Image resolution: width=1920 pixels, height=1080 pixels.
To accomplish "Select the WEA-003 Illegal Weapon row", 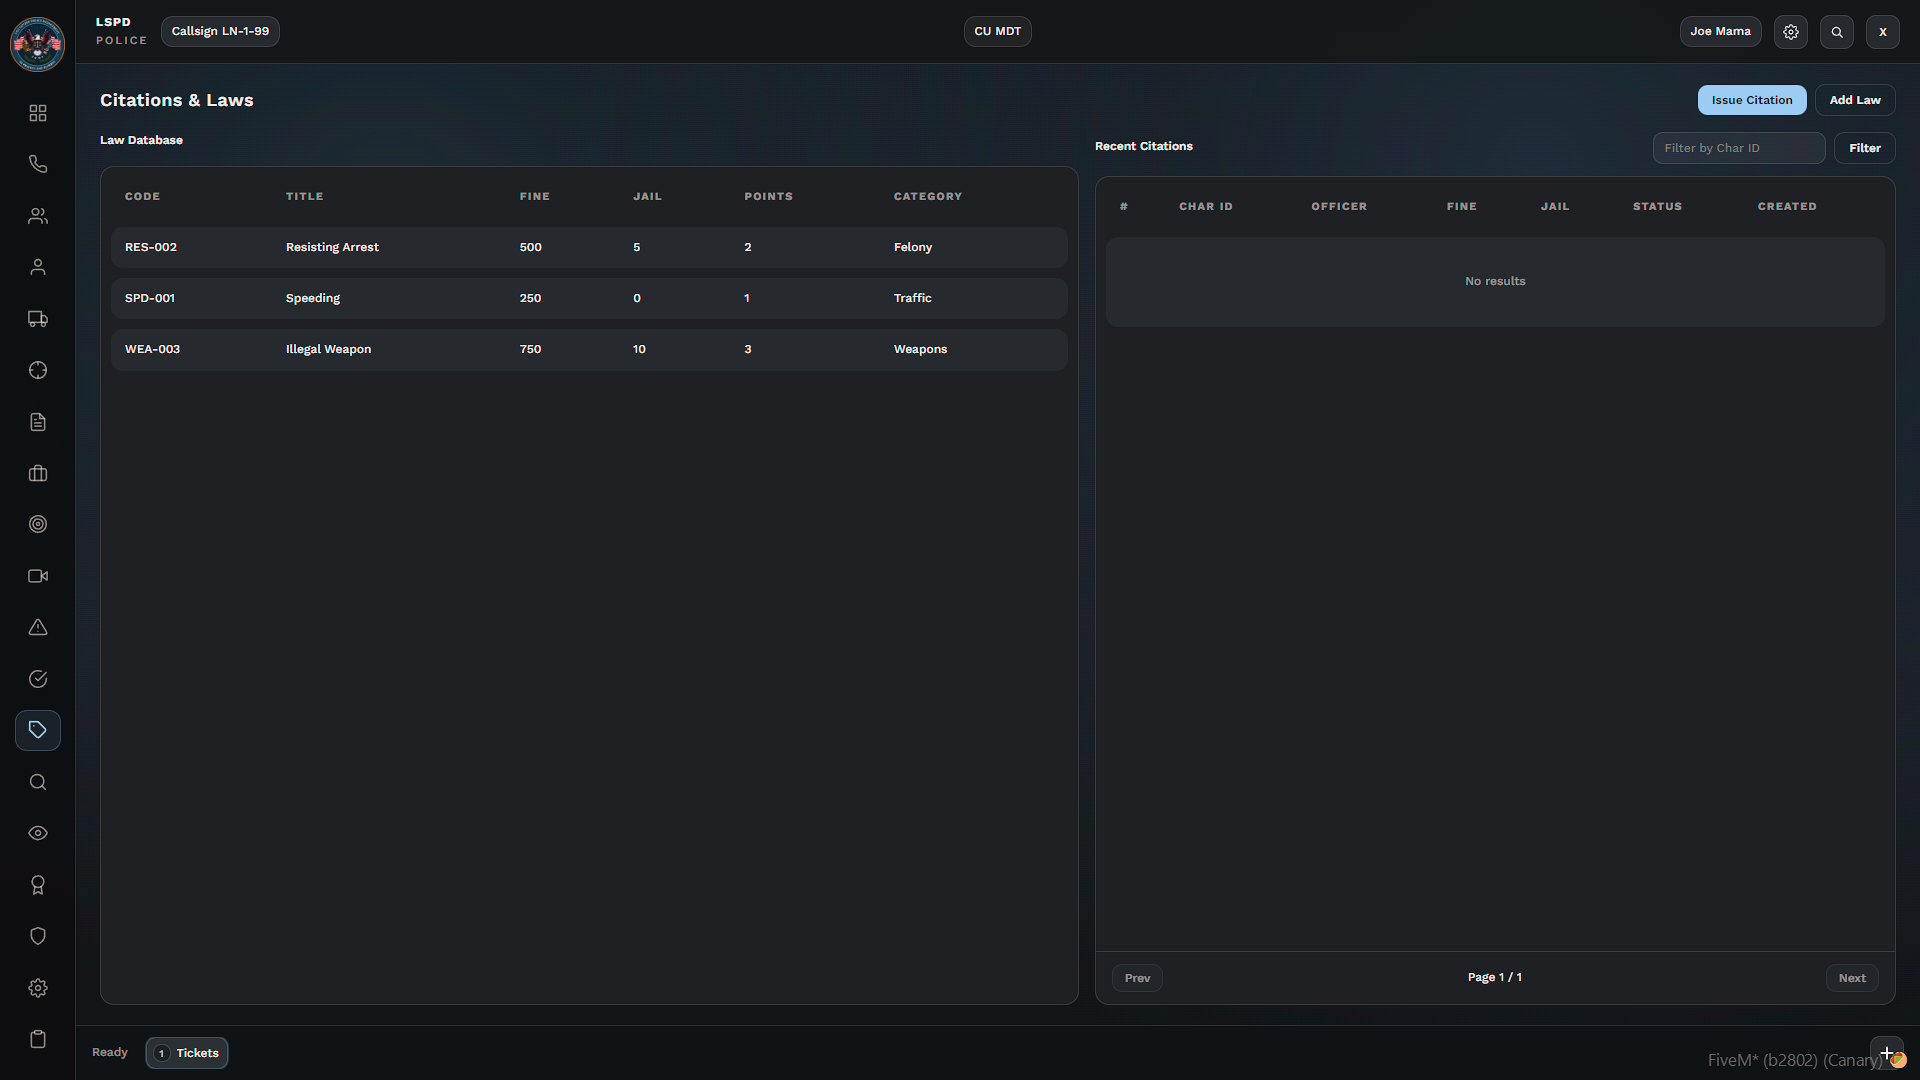I will [589, 349].
